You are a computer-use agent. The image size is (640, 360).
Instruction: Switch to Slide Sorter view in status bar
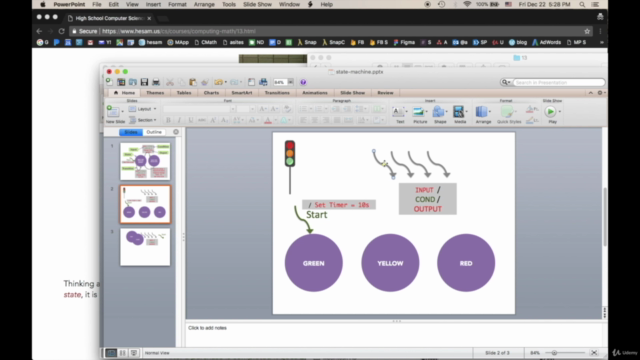[122, 353]
